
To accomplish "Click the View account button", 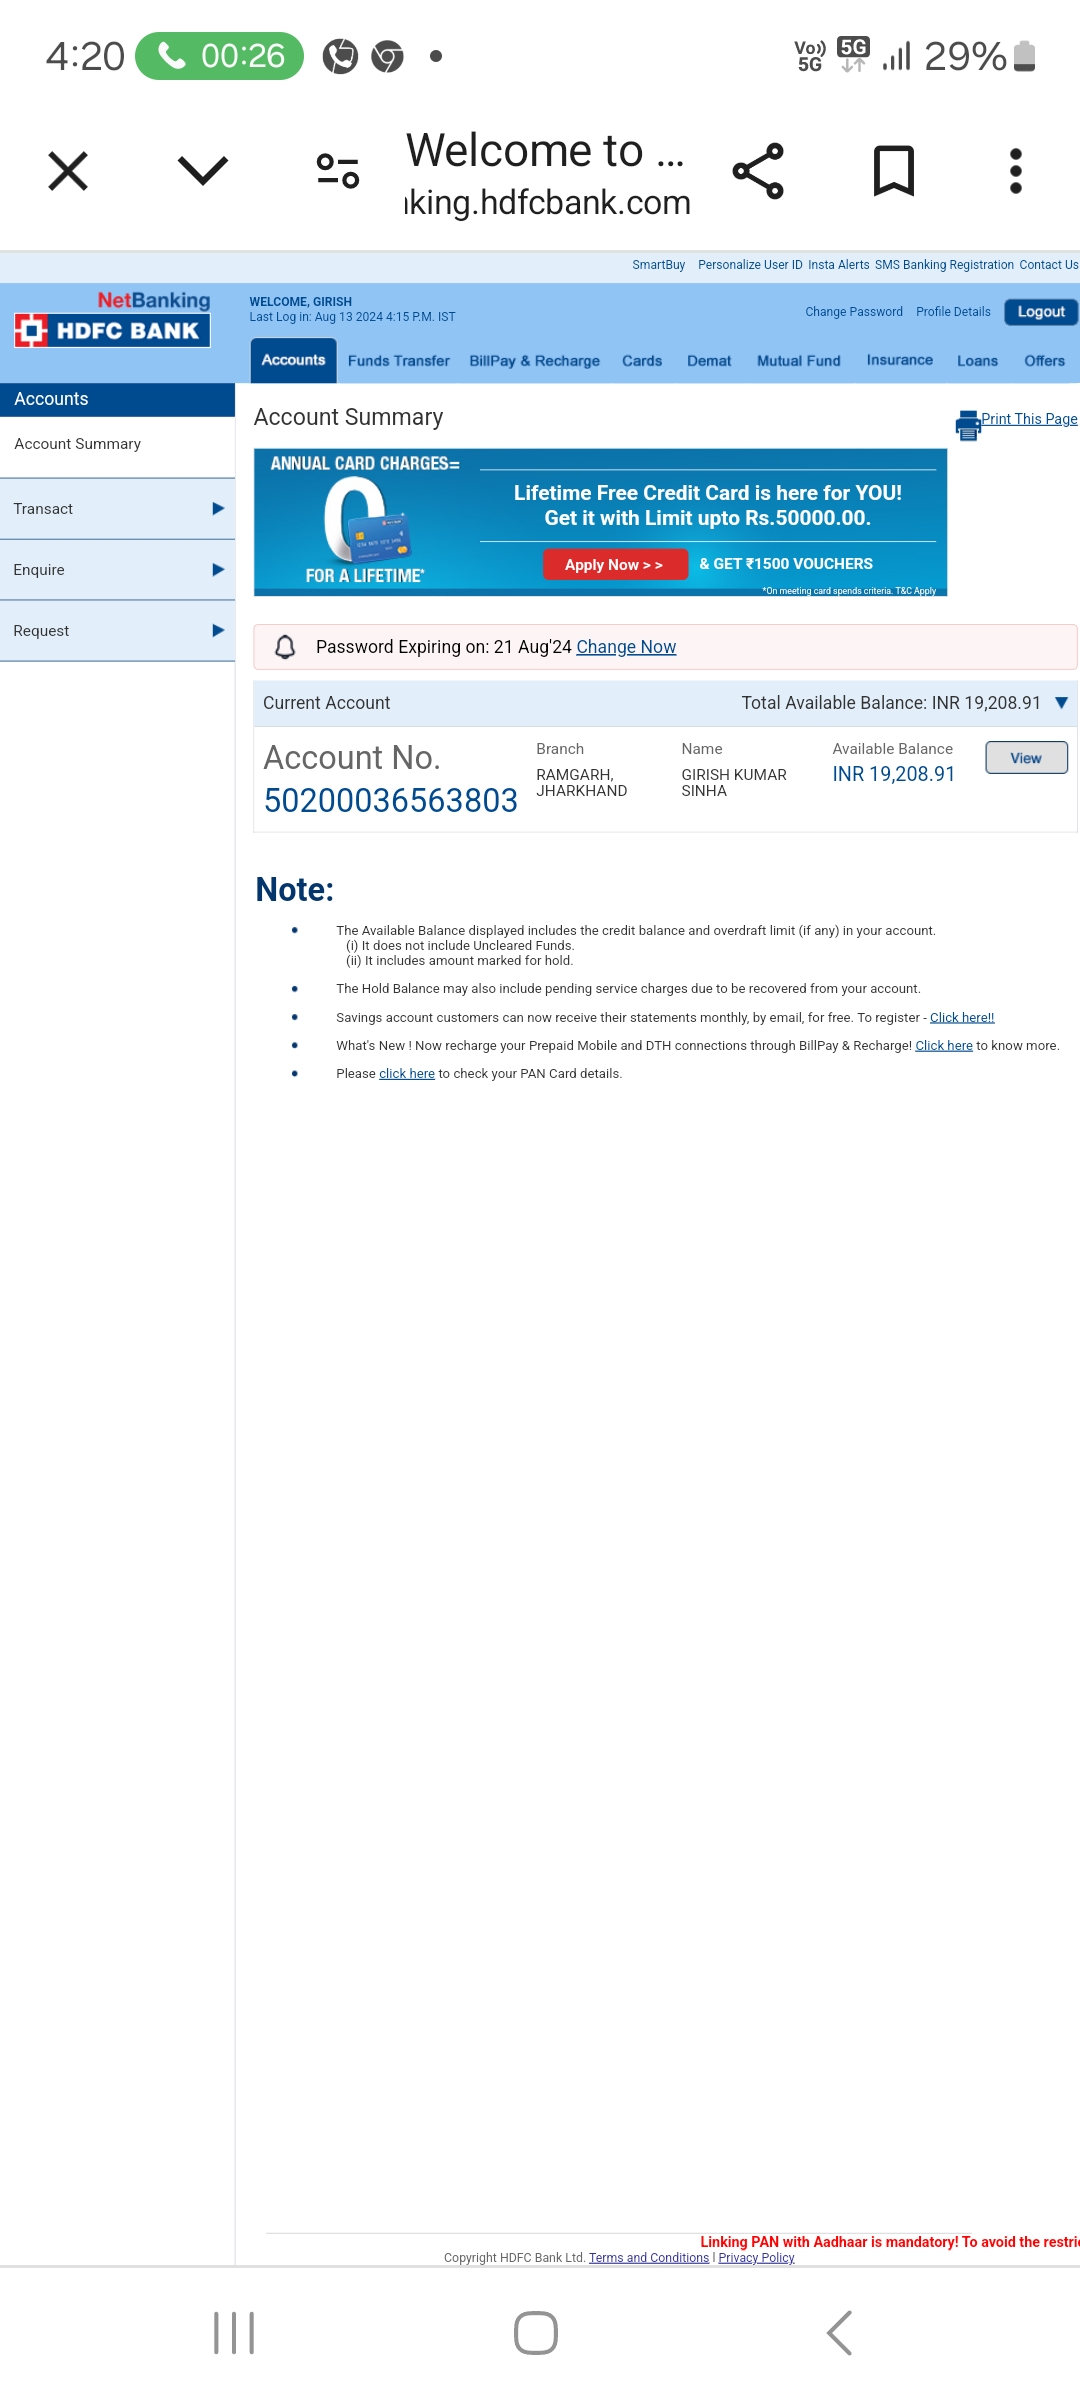I will coord(1026,758).
